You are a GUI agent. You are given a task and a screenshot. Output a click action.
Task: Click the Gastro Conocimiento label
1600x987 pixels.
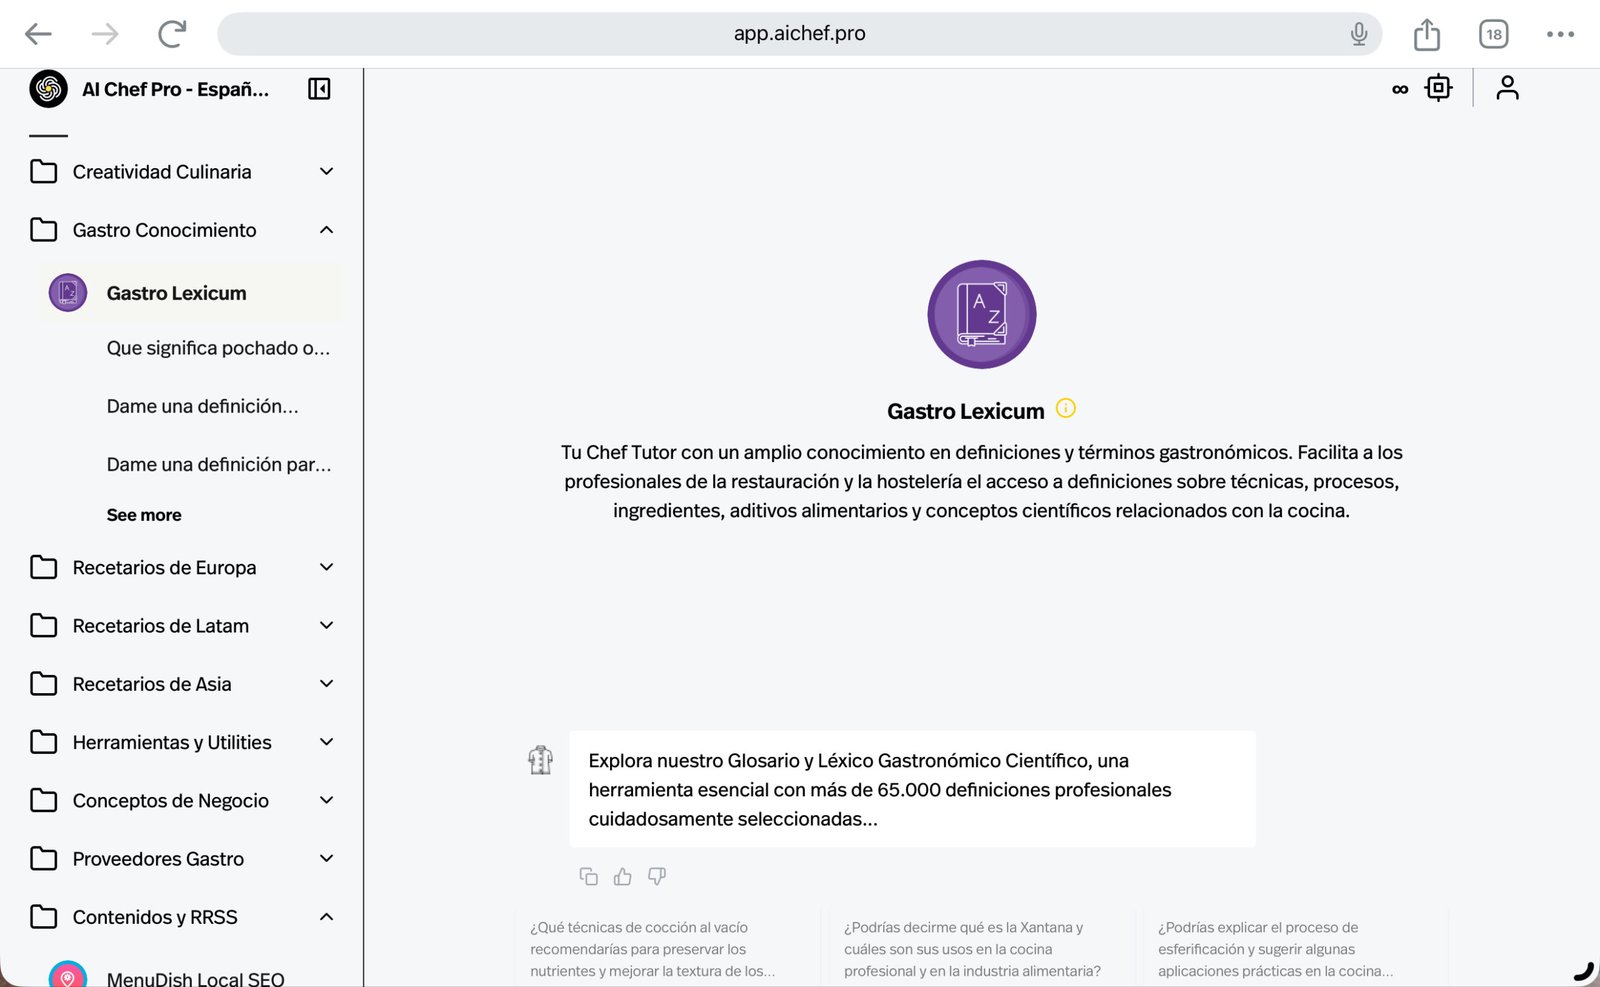[x=164, y=230]
